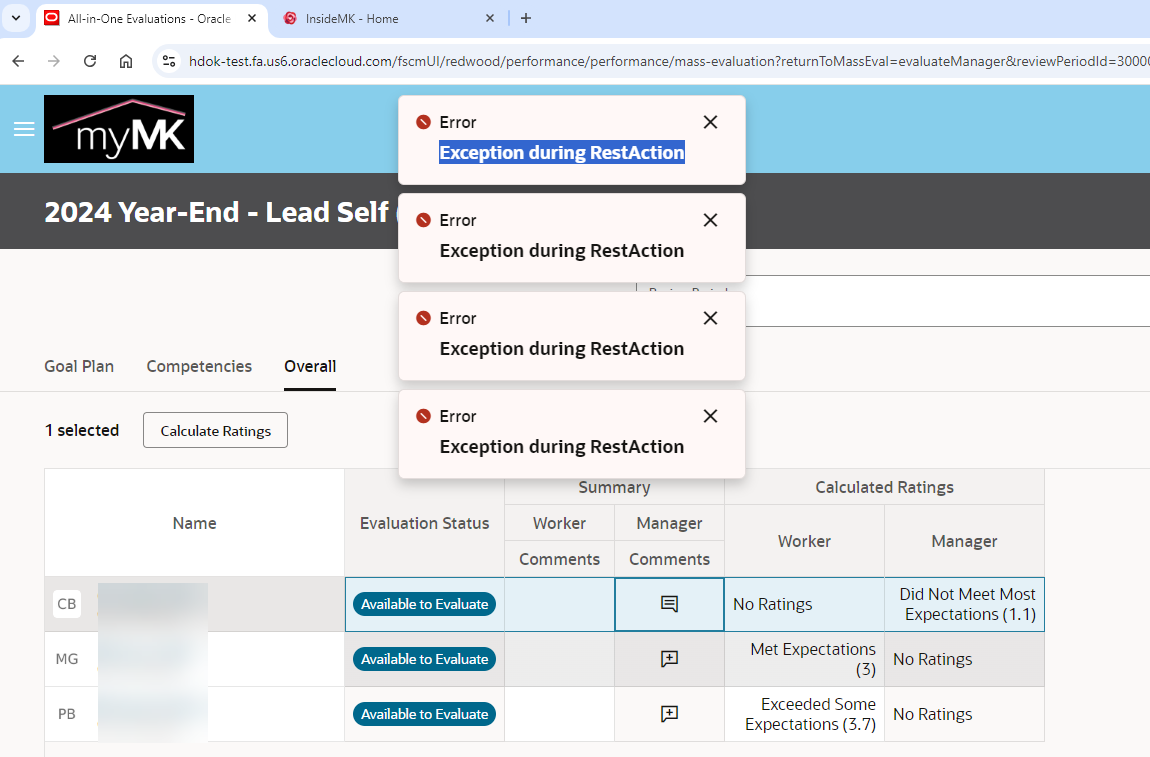Click the browser address bar URL
This screenshot has height=757, width=1150.
tap(667, 61)
